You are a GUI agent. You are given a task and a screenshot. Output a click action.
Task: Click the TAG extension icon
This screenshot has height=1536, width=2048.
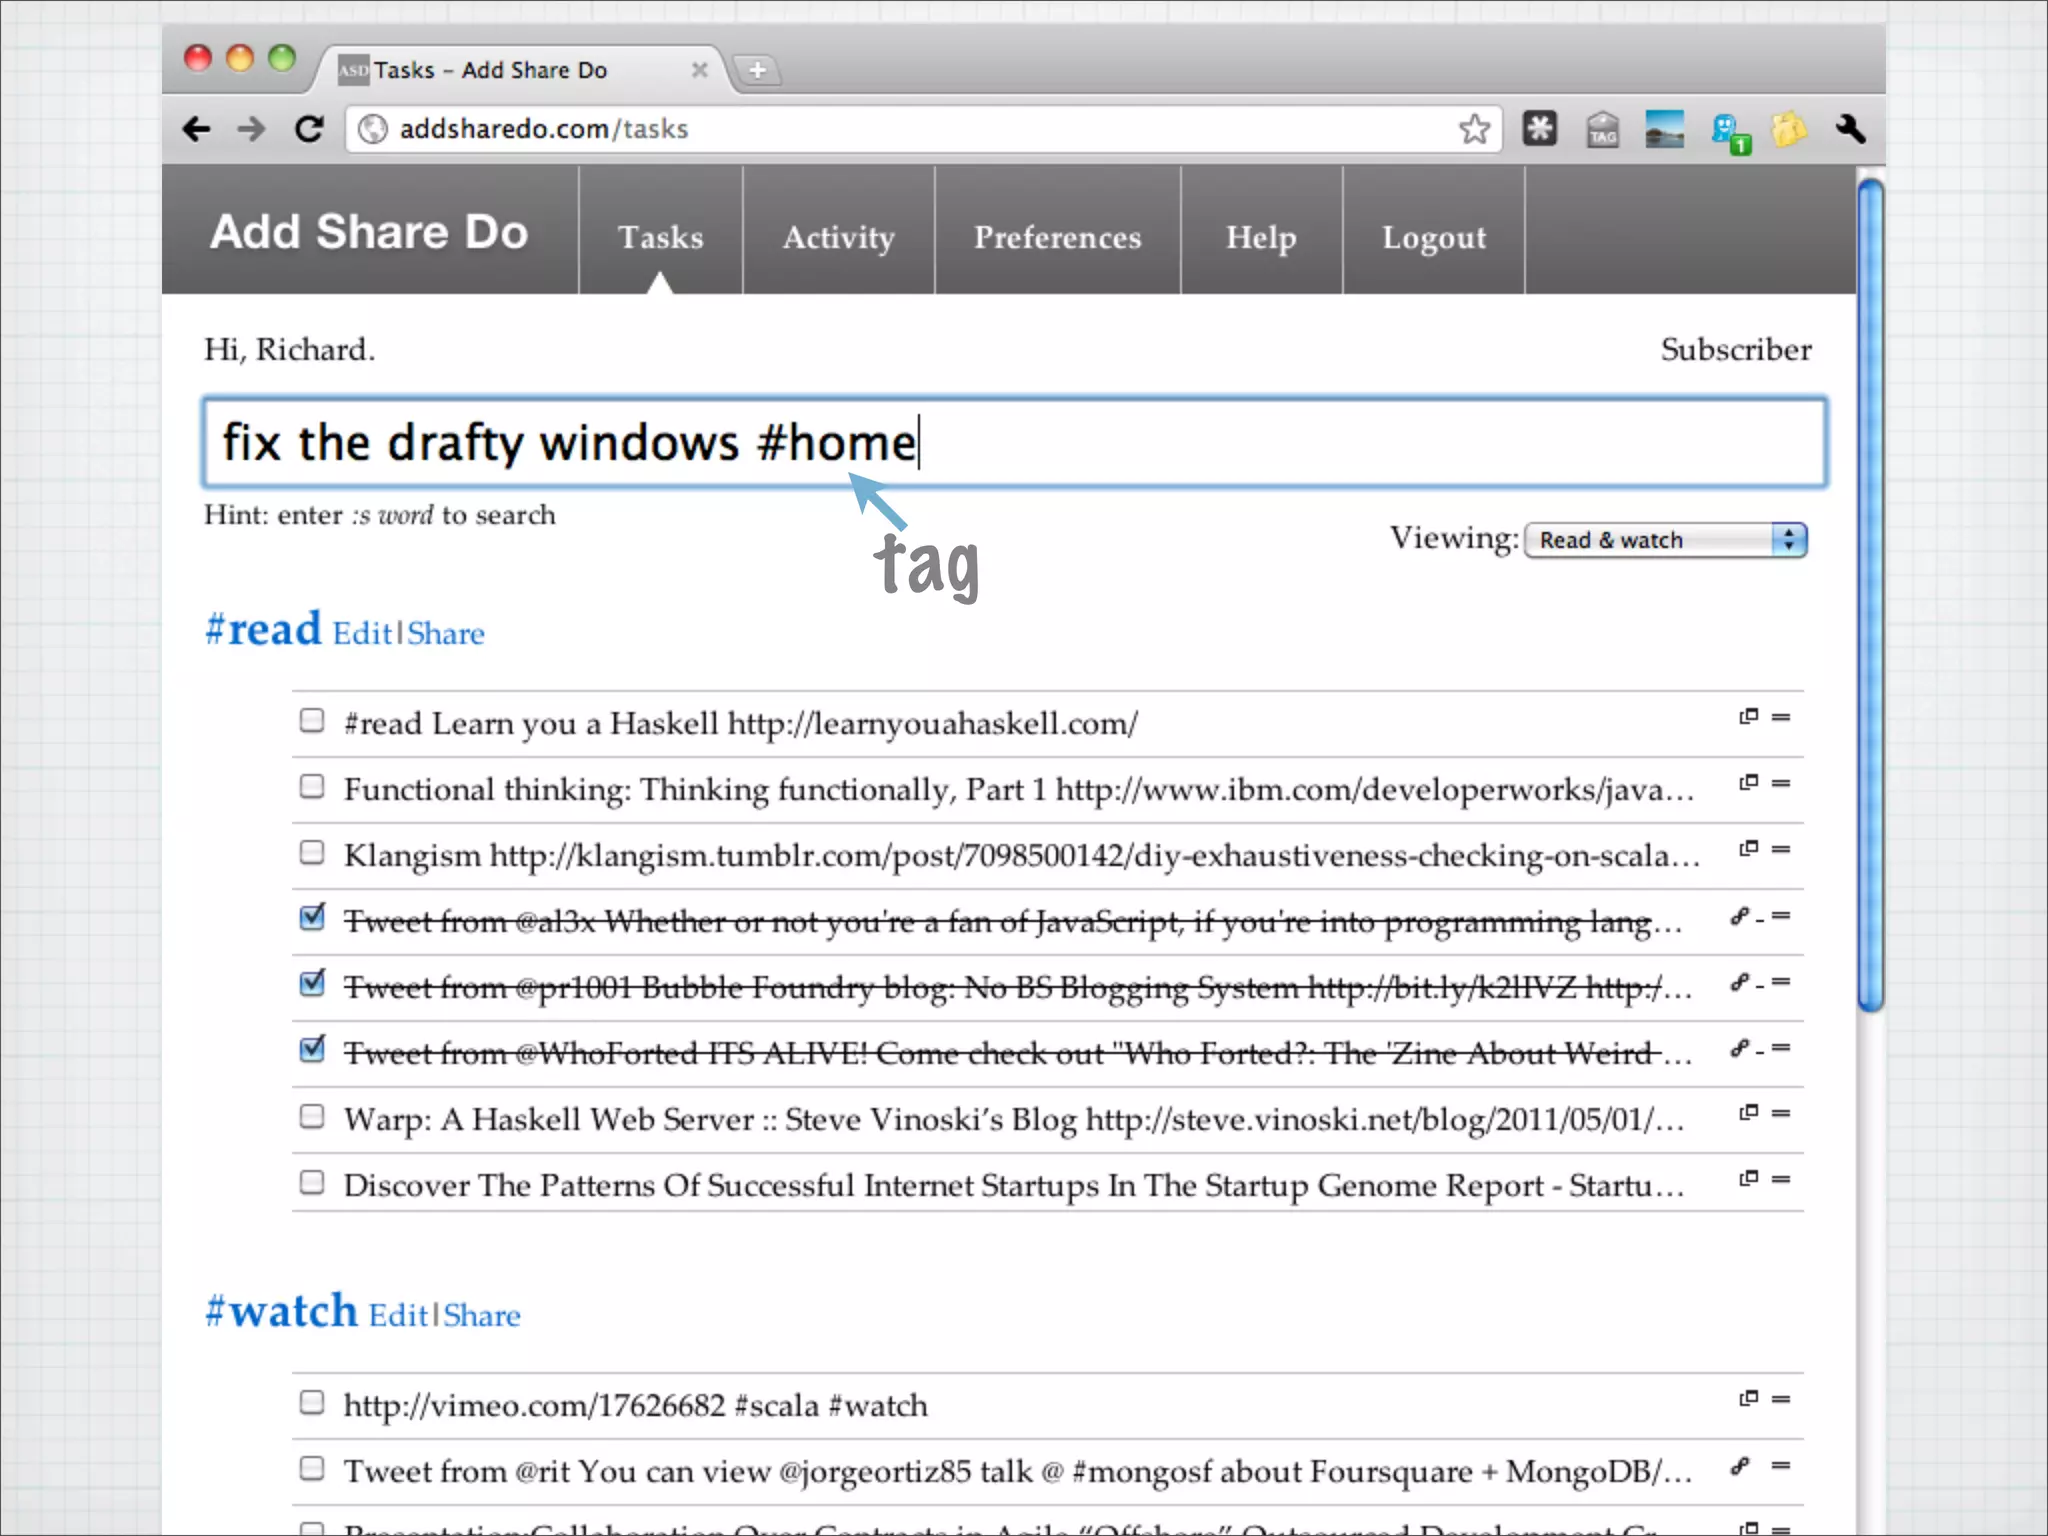(x=1602, y=130)
